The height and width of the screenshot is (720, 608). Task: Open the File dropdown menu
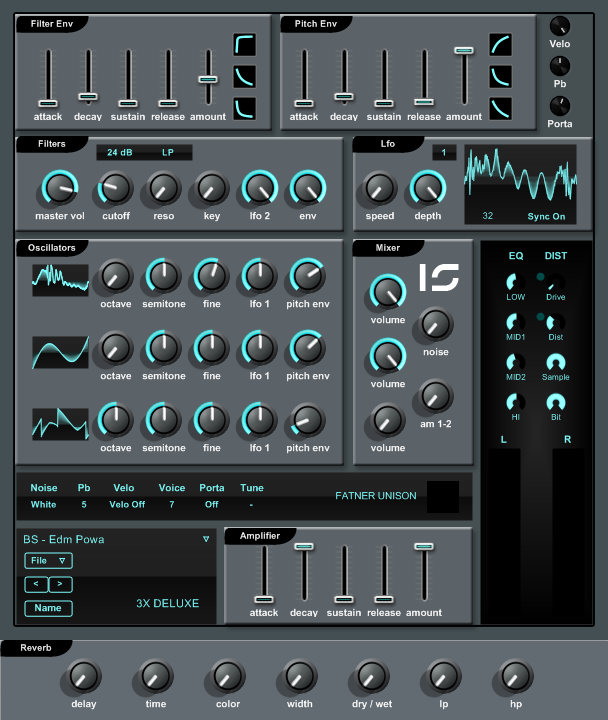coord(48,561)
